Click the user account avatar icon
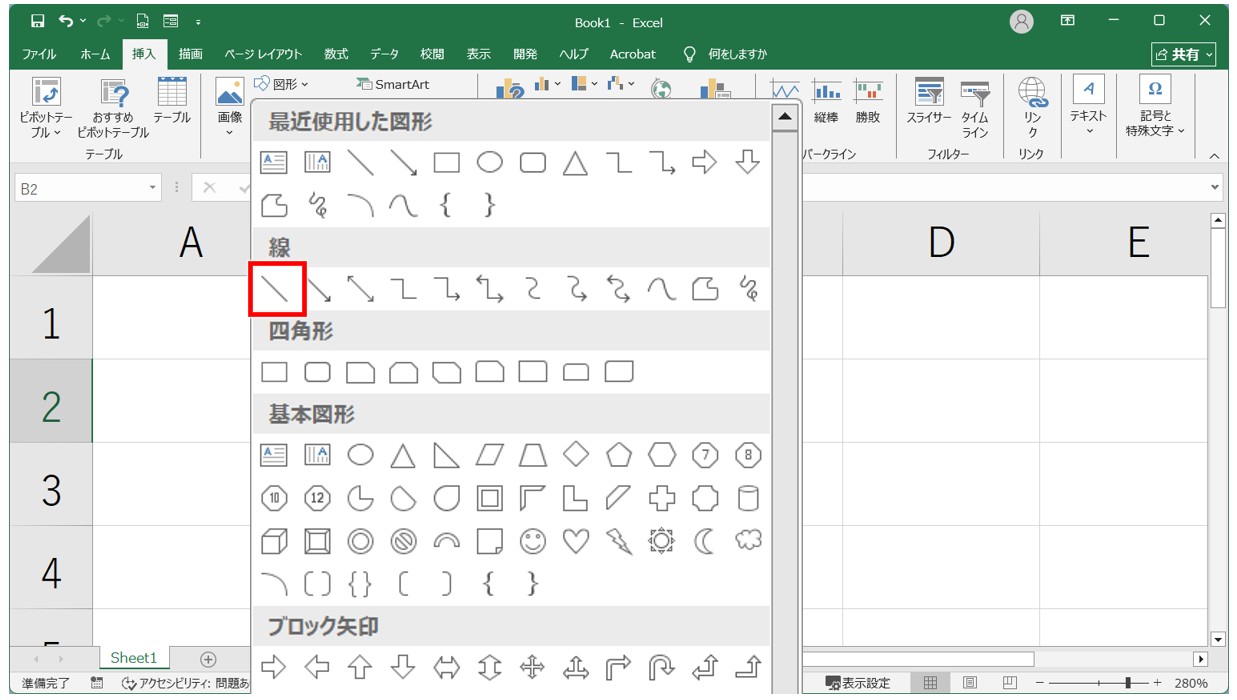 [1021, 21]
